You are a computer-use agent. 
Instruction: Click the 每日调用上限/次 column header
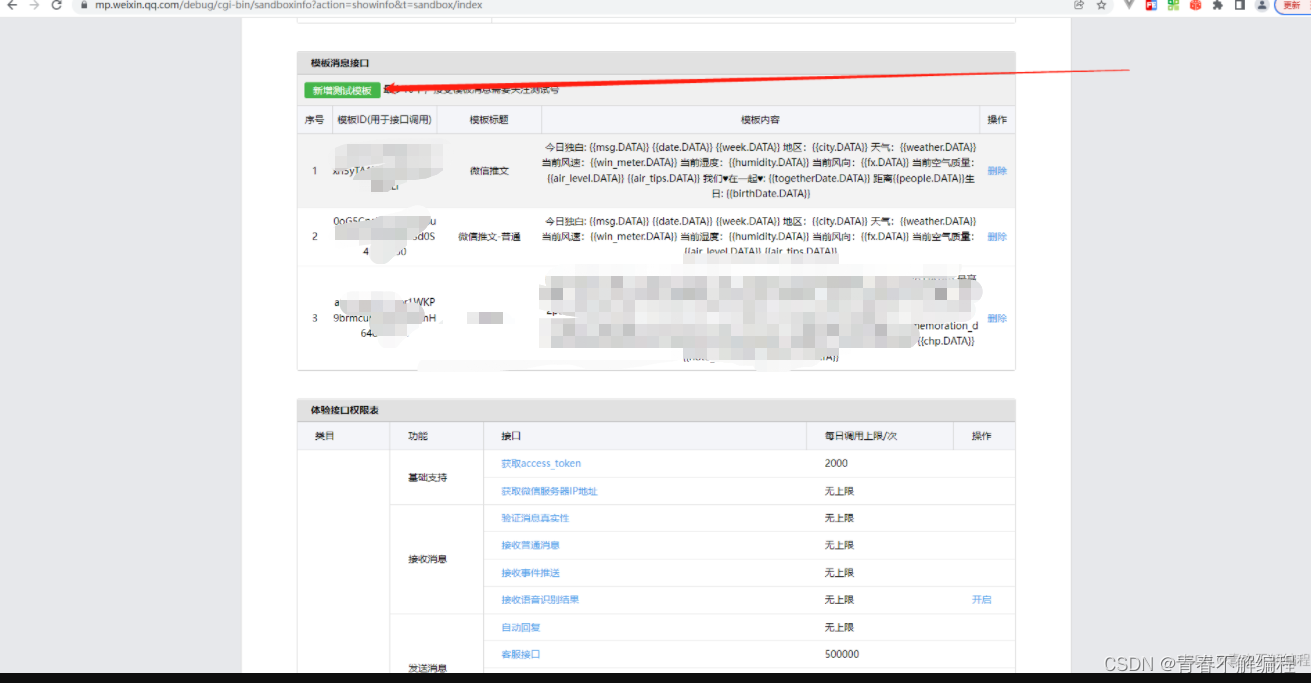[861, 436]
